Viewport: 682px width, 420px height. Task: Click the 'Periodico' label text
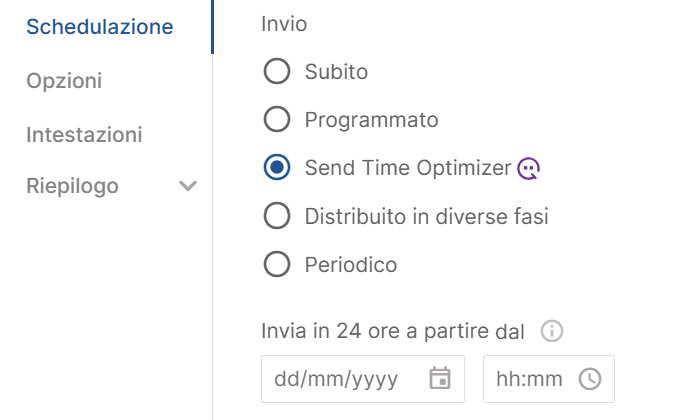(x=351, y=265)
